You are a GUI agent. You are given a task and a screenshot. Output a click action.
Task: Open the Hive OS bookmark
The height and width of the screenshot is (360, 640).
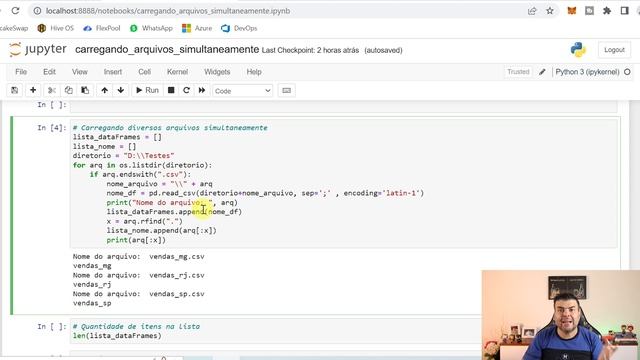point(56,28)
